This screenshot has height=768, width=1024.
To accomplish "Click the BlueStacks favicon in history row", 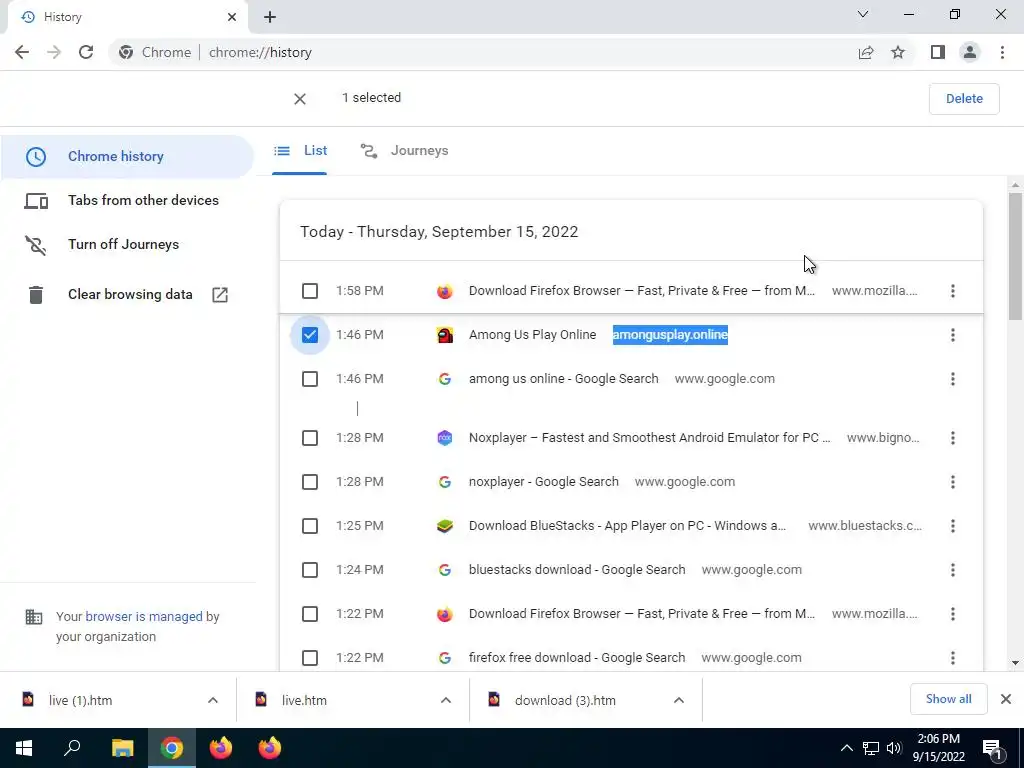I will pos(445,526).
